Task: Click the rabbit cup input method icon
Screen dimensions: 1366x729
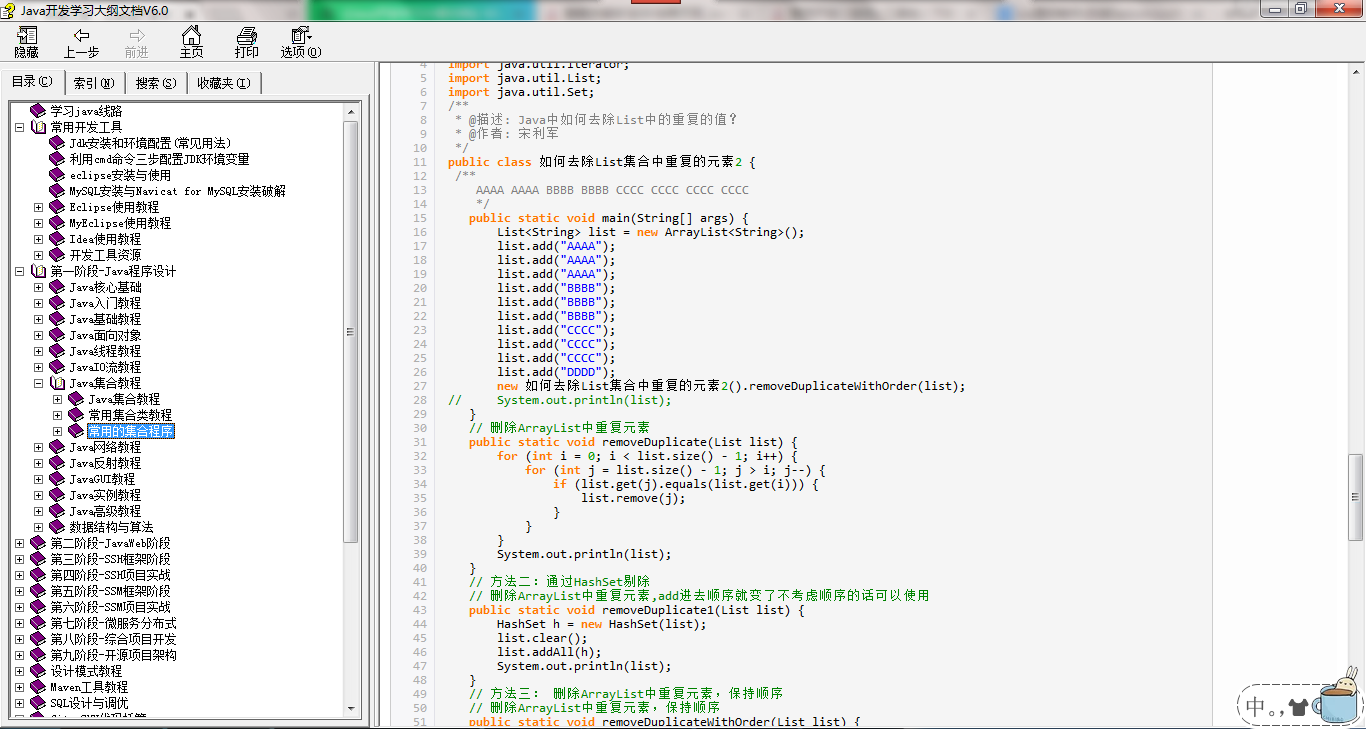Action: tap(1338, 697)
